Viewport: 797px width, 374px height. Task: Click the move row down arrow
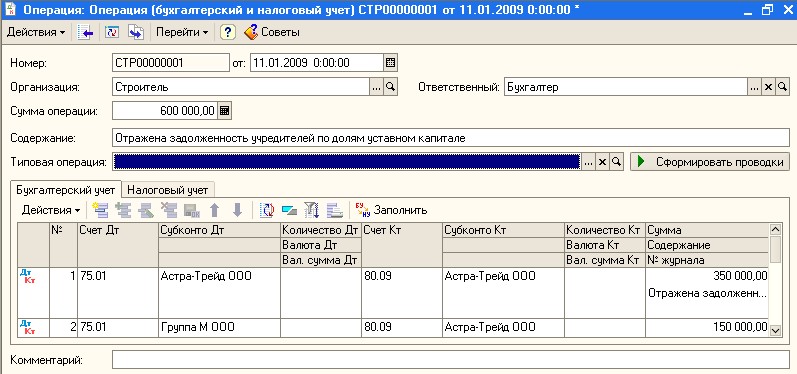[x=237, y=210]
